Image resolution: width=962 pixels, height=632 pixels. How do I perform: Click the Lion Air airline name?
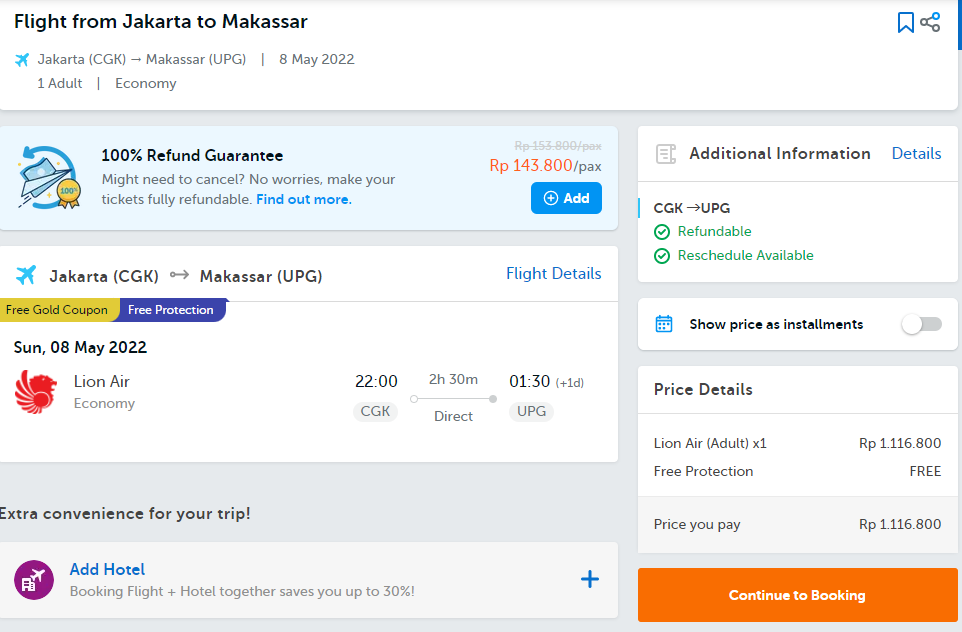(x=102, y=382)
